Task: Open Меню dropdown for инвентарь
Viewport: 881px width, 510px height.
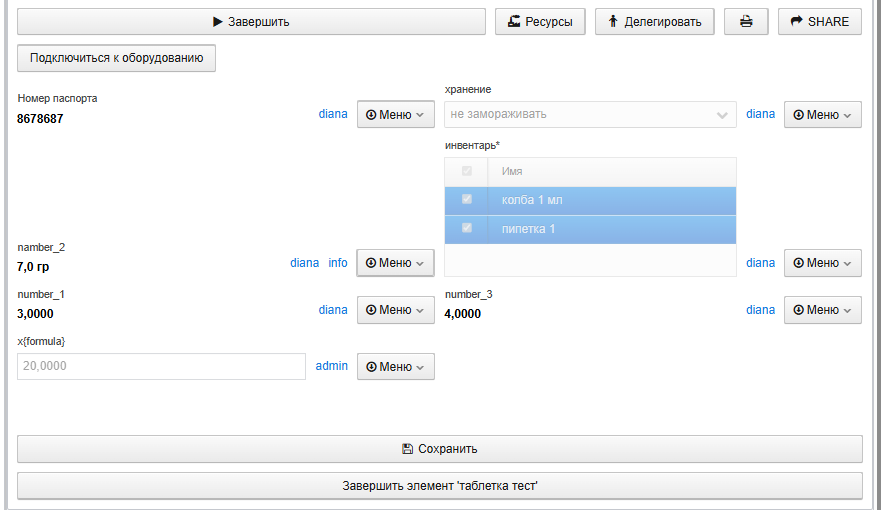Action: tap(823, 263)
